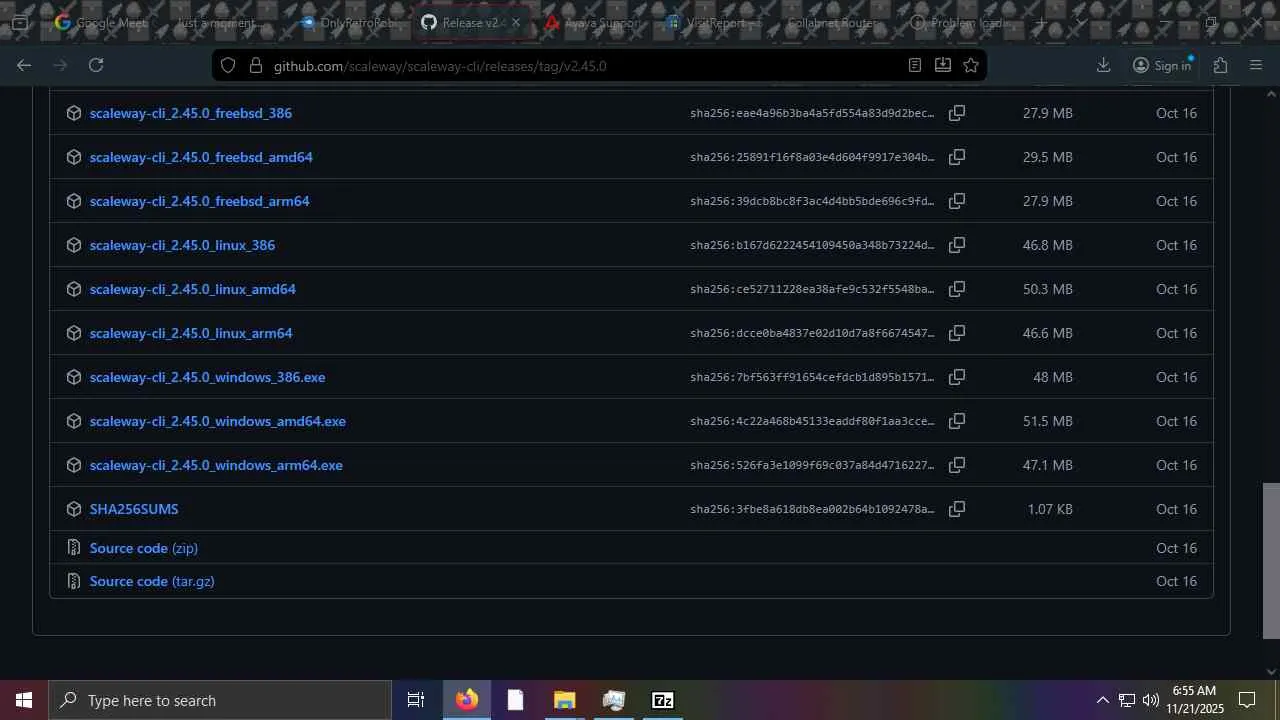The image size is (1280, 720).
Task: Open the Windows Start menu
Action: pyautogui.click(x=24, y=700)
